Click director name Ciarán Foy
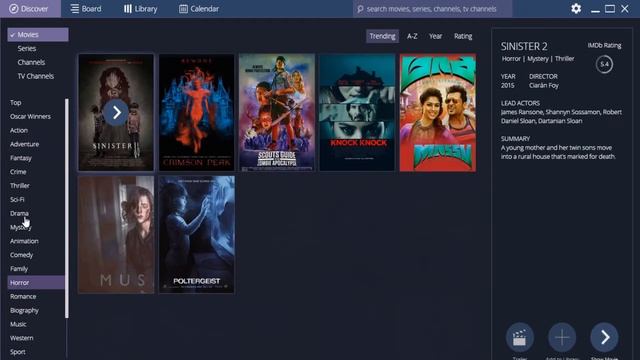 (544, 86)
